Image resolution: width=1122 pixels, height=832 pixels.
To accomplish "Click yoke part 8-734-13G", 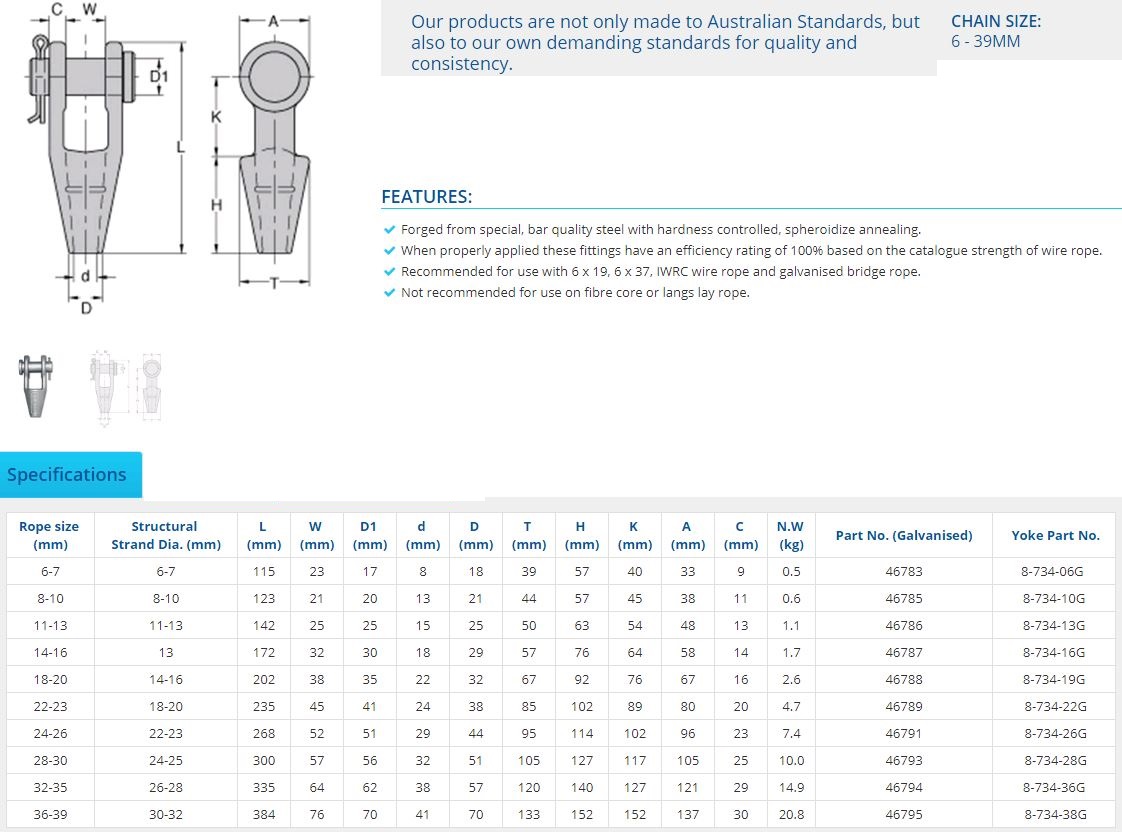I will [x=1054, y=626].
